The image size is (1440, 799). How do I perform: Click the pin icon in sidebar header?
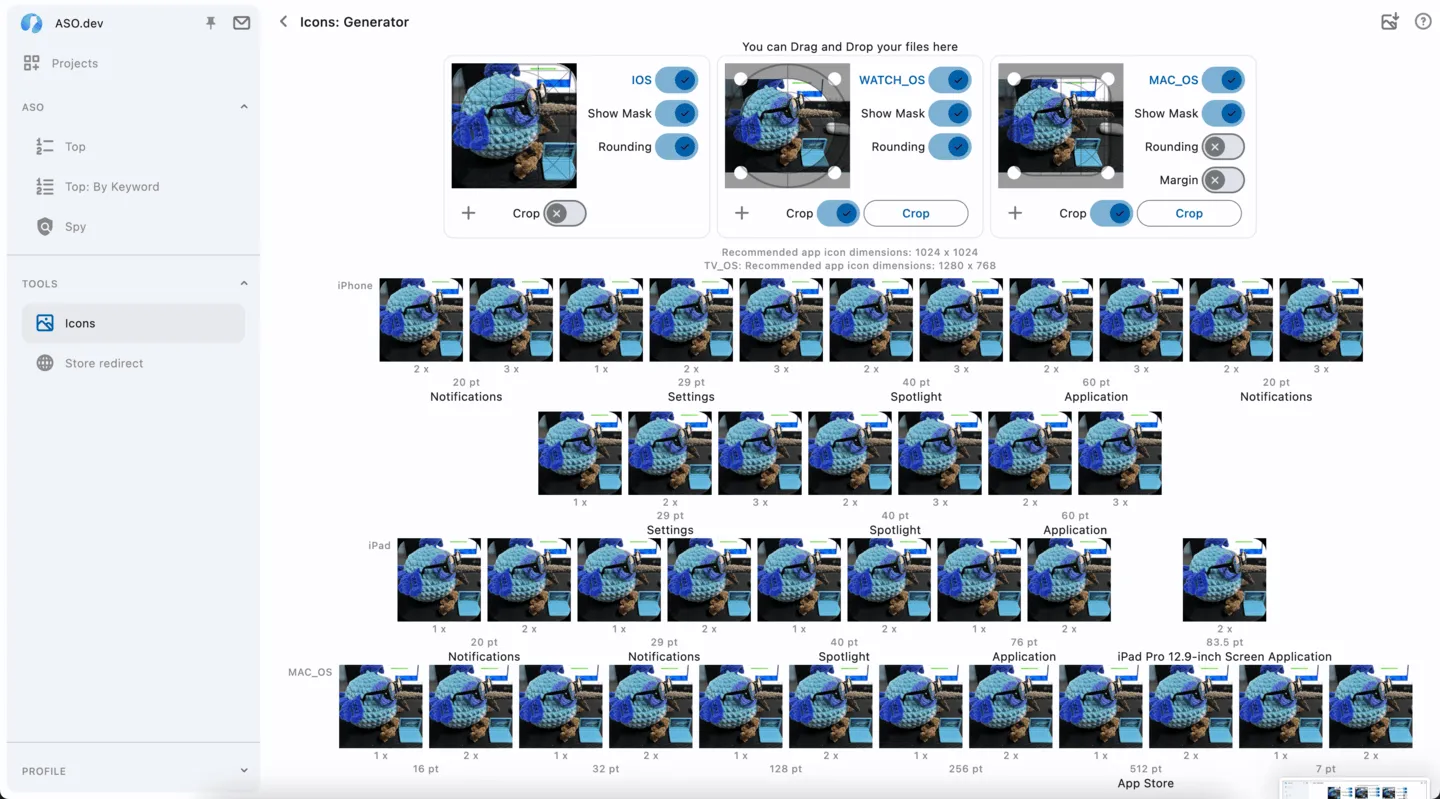(210, 23)
